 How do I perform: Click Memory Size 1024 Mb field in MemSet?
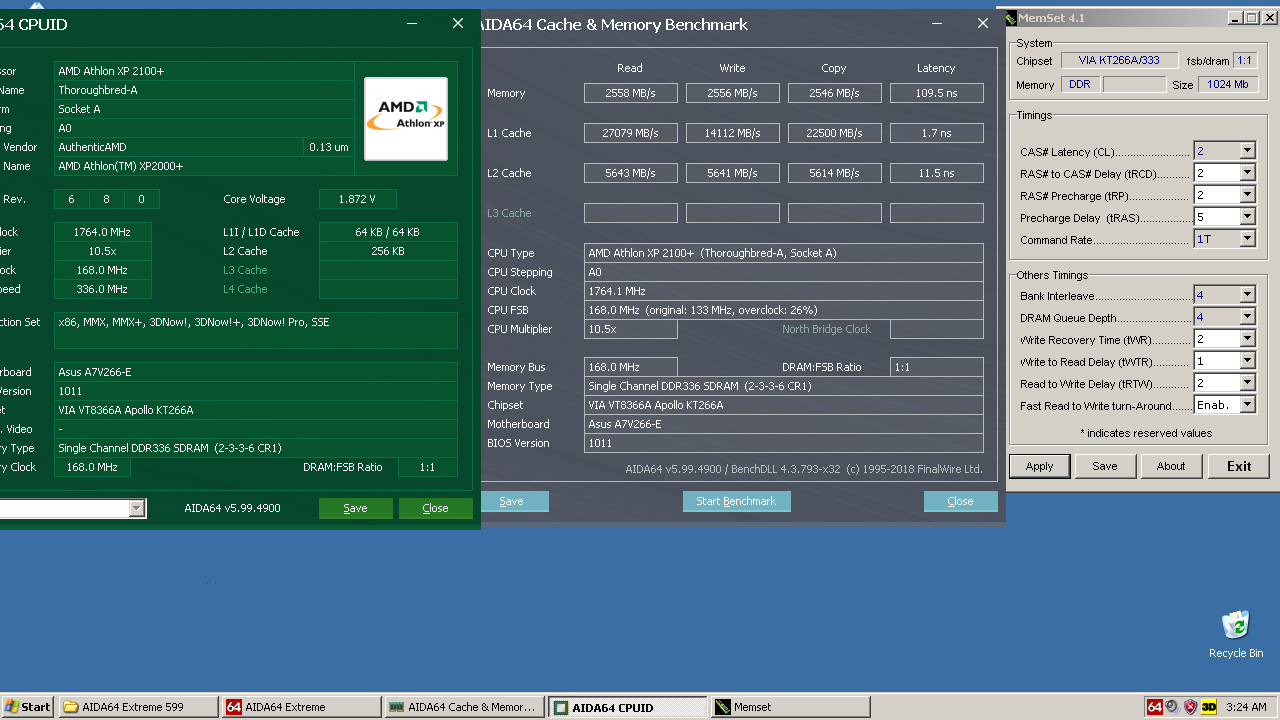(1227, 85)
